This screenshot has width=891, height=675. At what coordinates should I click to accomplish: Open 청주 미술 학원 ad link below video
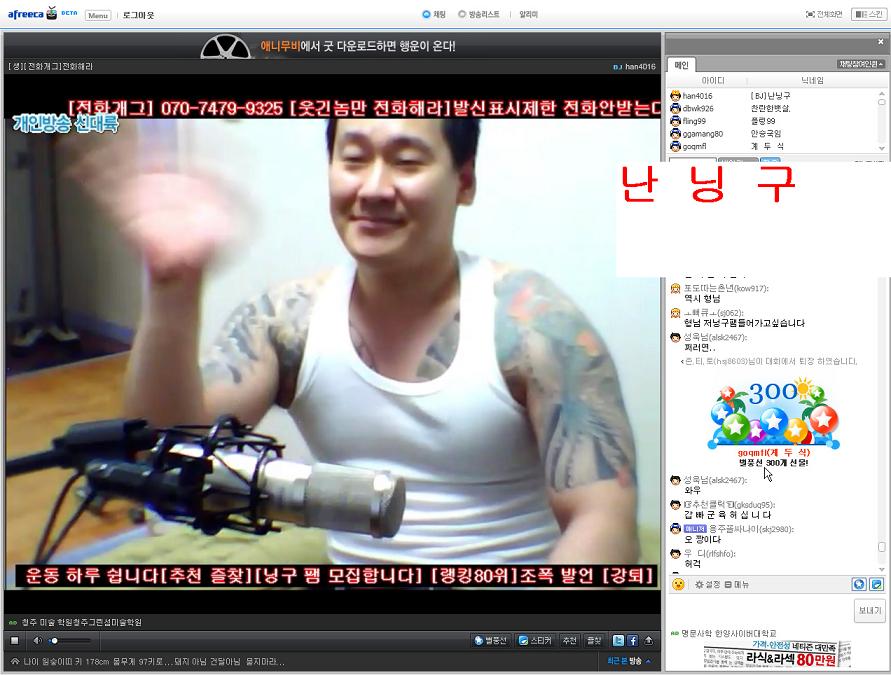(x=82, y=623)
